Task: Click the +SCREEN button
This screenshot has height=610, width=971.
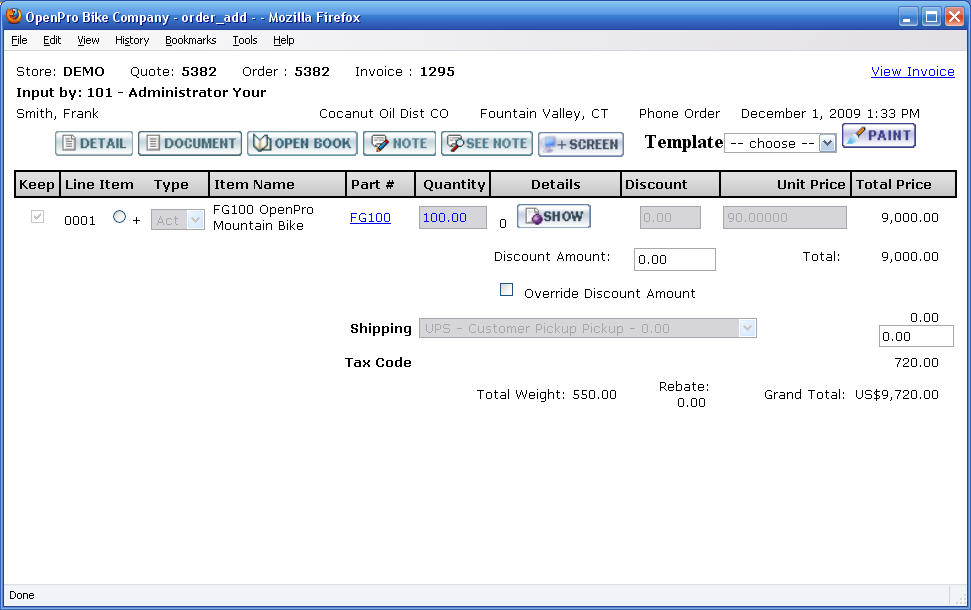Action: (580, 145)
